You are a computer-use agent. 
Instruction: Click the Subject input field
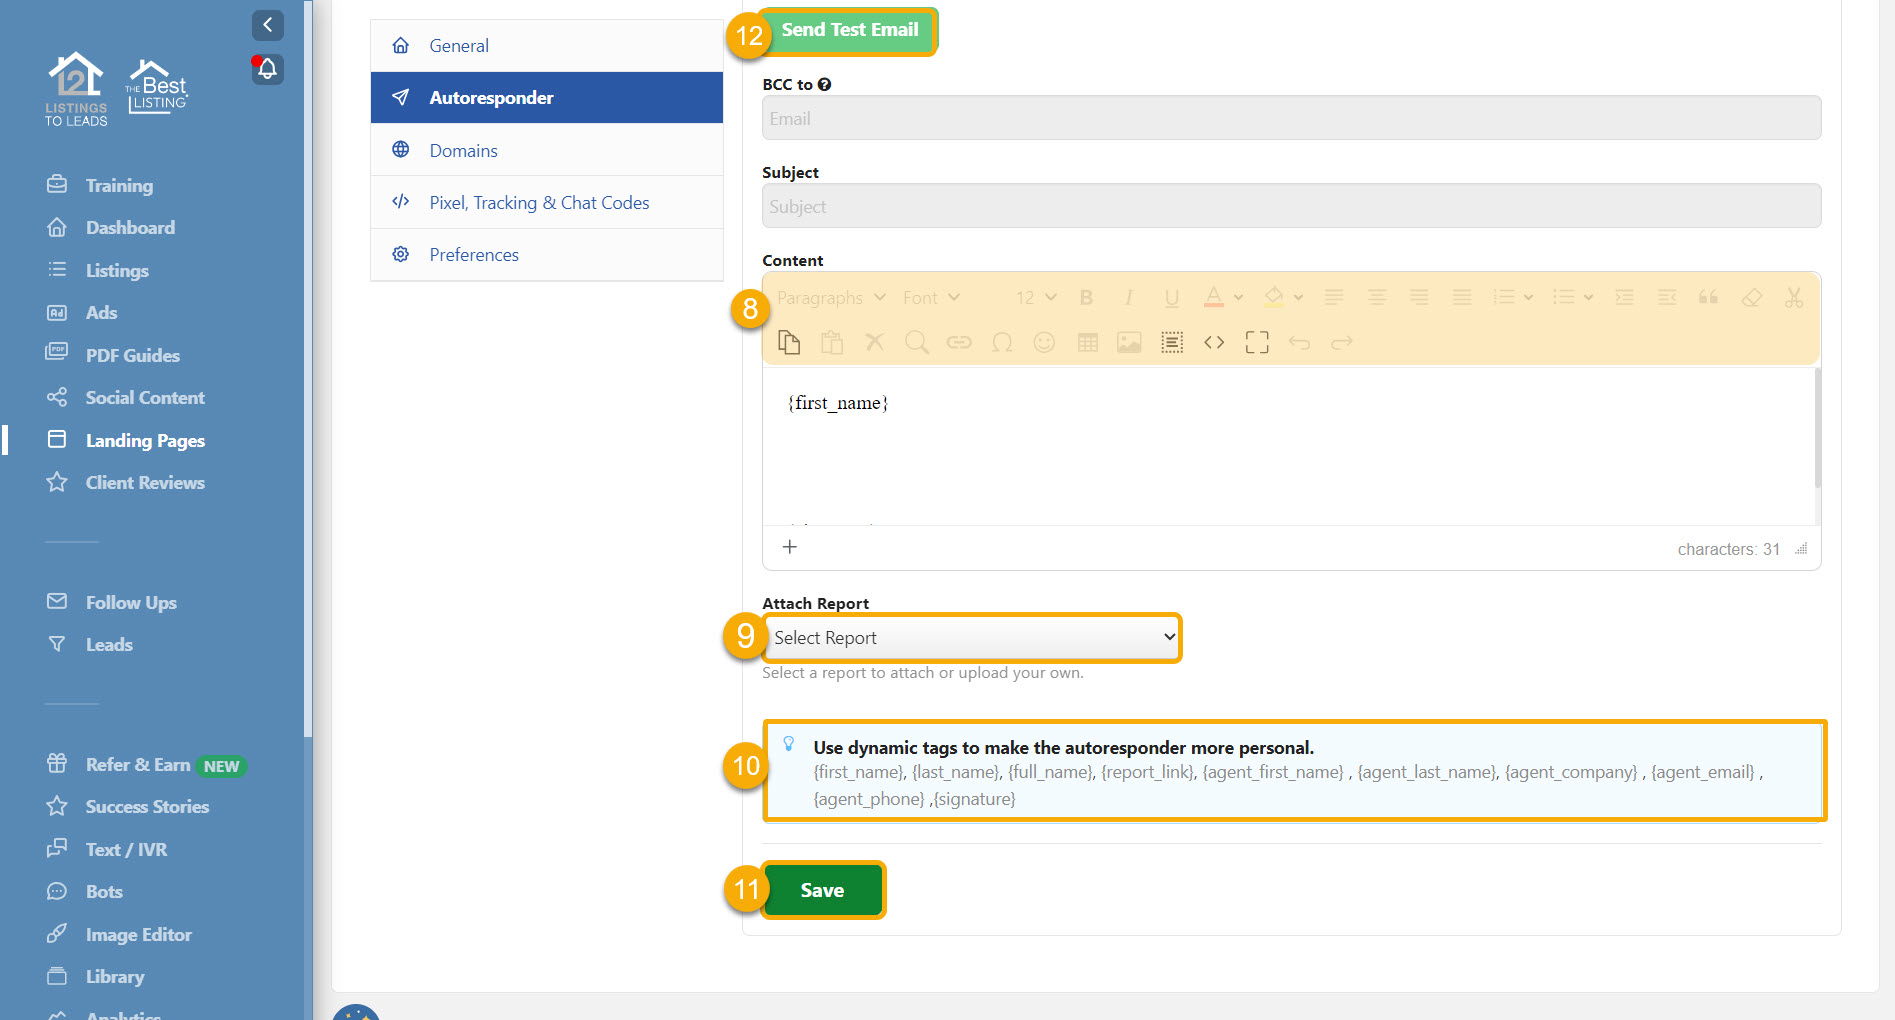[x=1290, y=207]
